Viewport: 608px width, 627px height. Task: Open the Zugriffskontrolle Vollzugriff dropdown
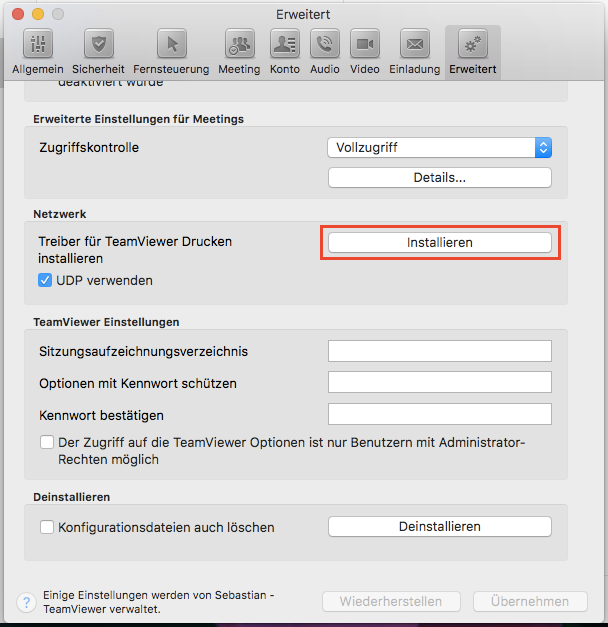(440, 148)
